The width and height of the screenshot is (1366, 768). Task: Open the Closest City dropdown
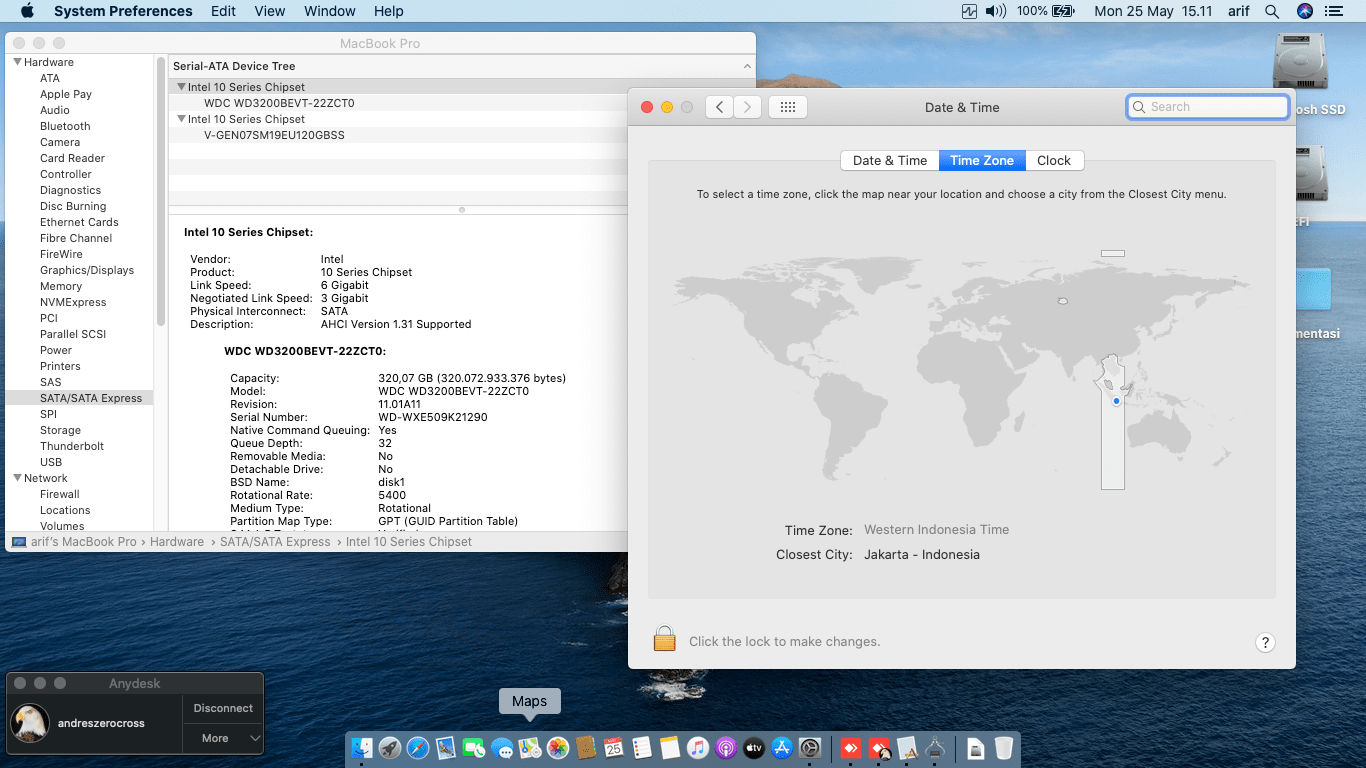(922, 554)
